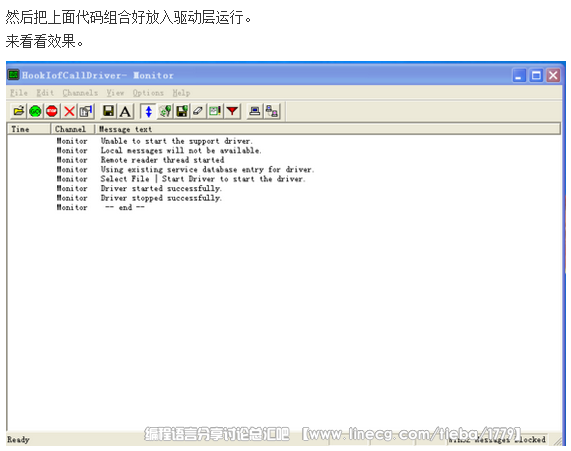Click the green GO start icon

pyautogui.click(x=35, y=111)
